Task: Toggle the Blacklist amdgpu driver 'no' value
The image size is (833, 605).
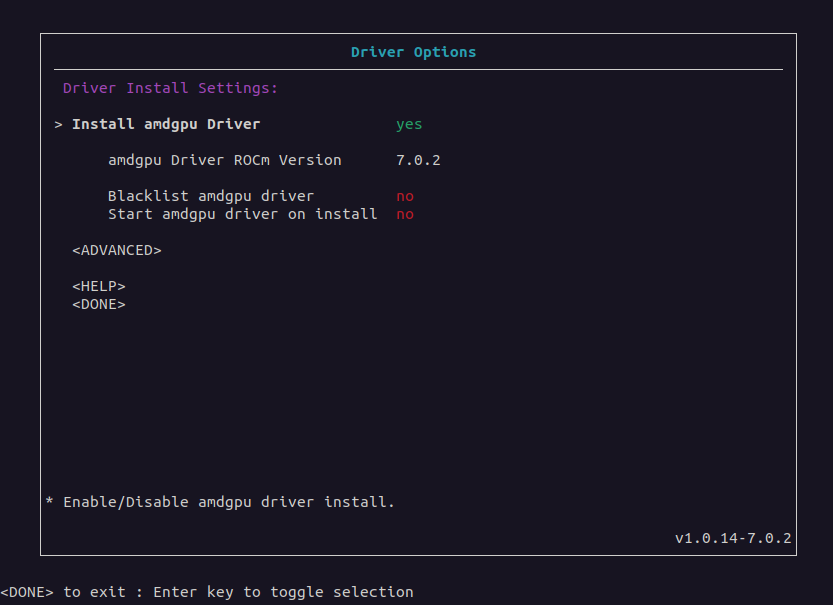Action: tap(405, 196)
